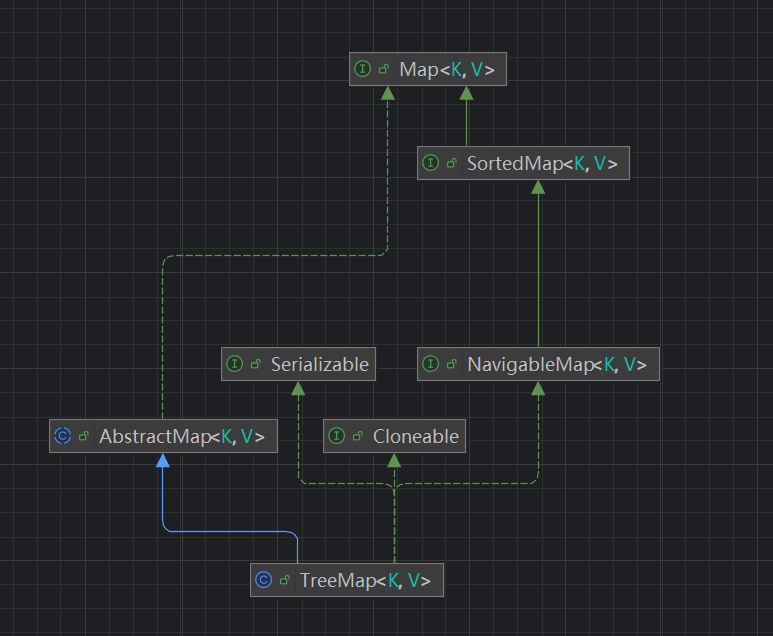Screen dimensions: 773x636
Task: Click the visibility lock icon on Serializable
Action: (256, 365)
